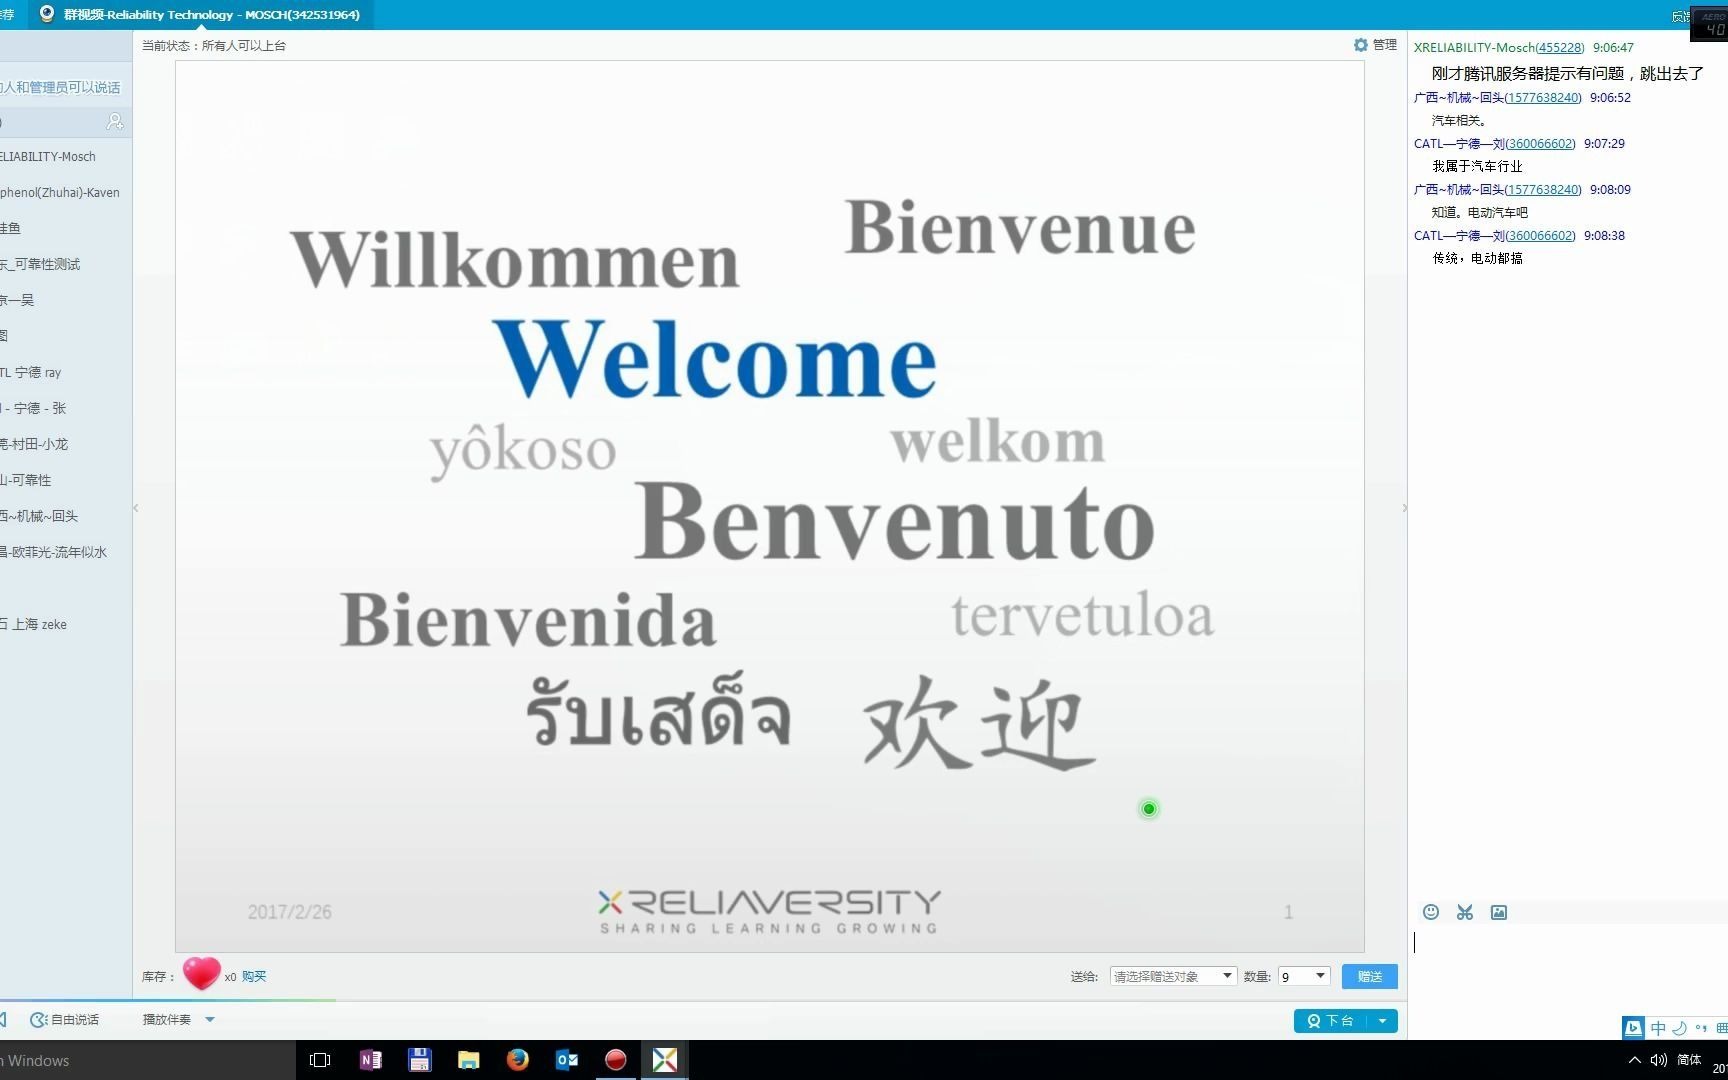Click the 下台 leave stage button

[1331, 1021]
